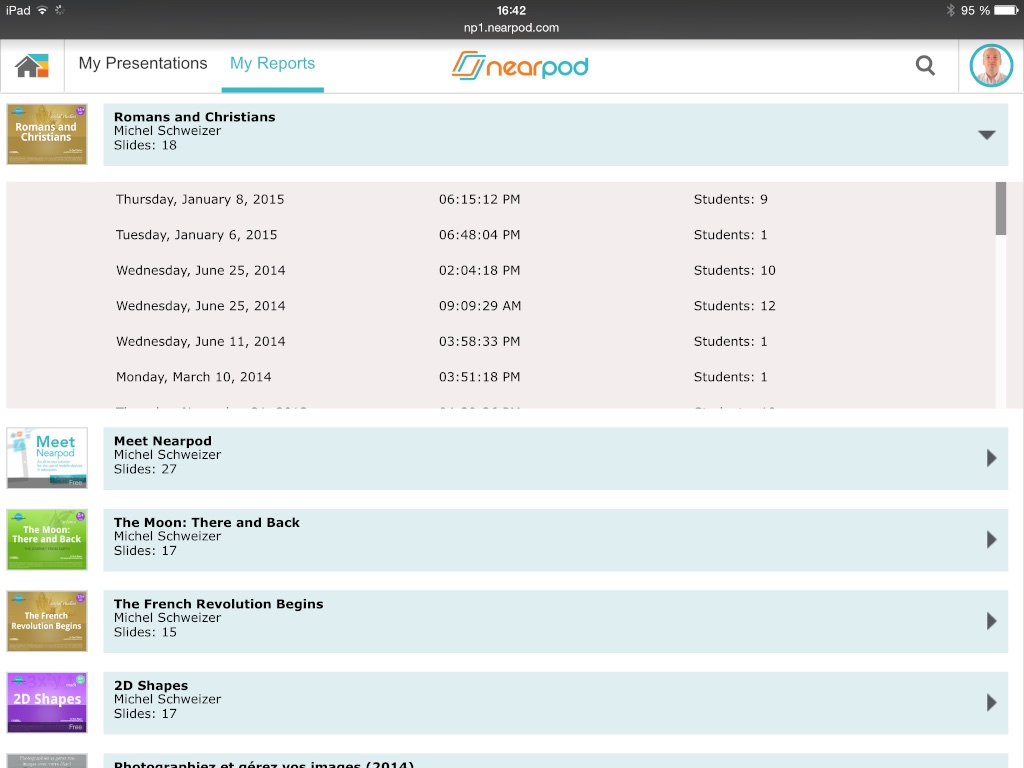The width and height of the screenshot is (1024, 768).
Task: Open the search magnifier icon
Action: [x=925, y=66]
